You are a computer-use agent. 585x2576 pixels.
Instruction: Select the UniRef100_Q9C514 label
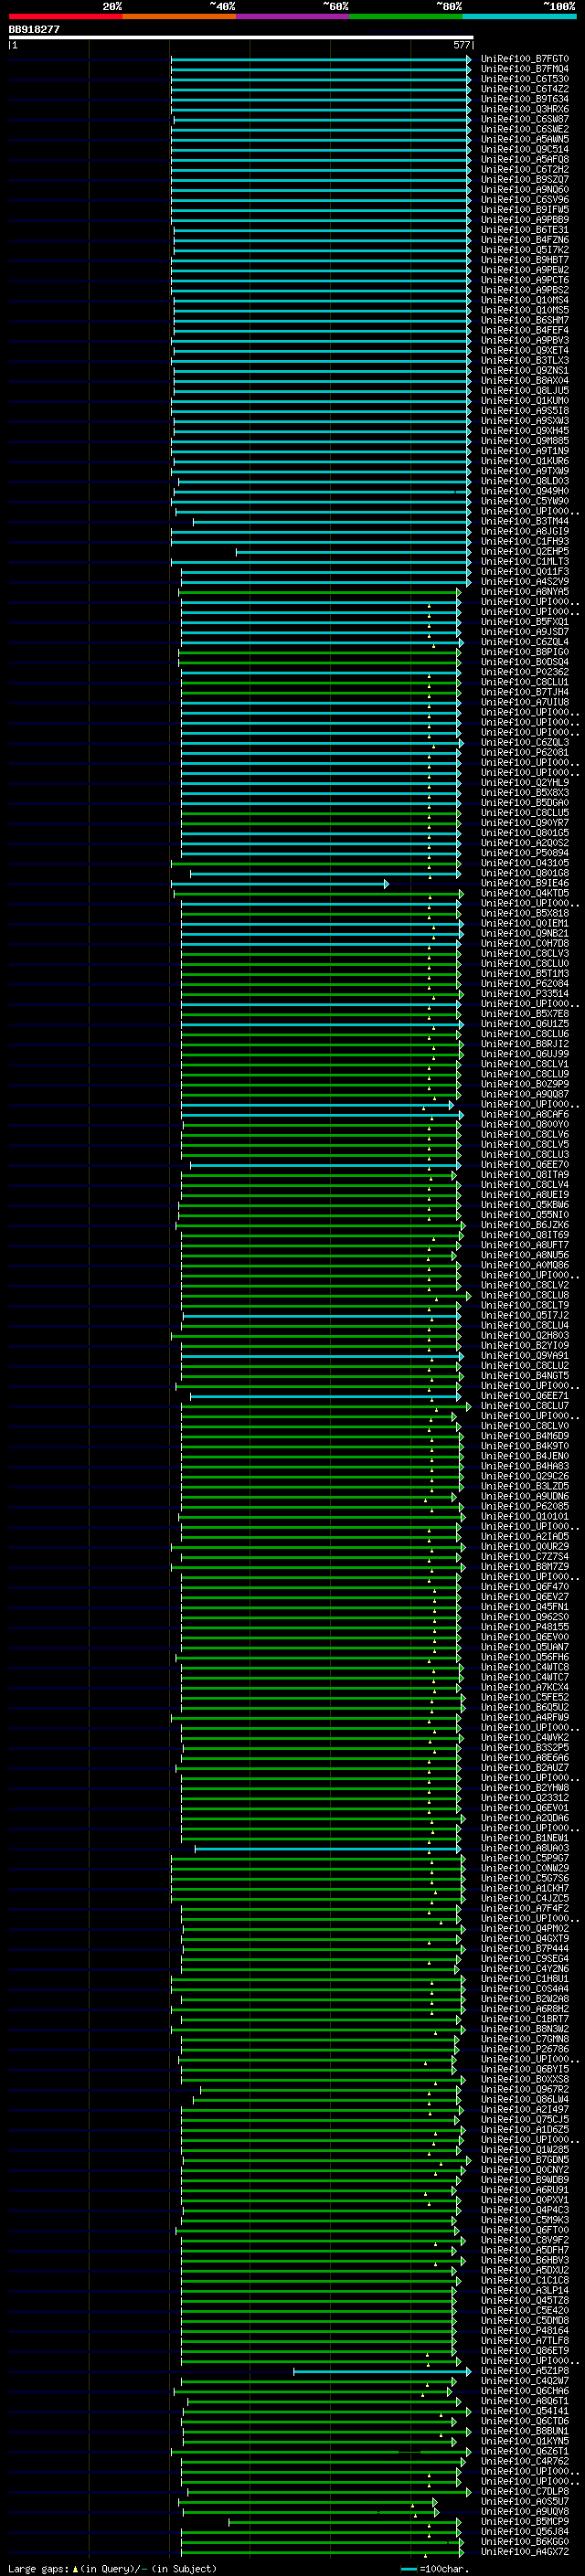(525, 149)
